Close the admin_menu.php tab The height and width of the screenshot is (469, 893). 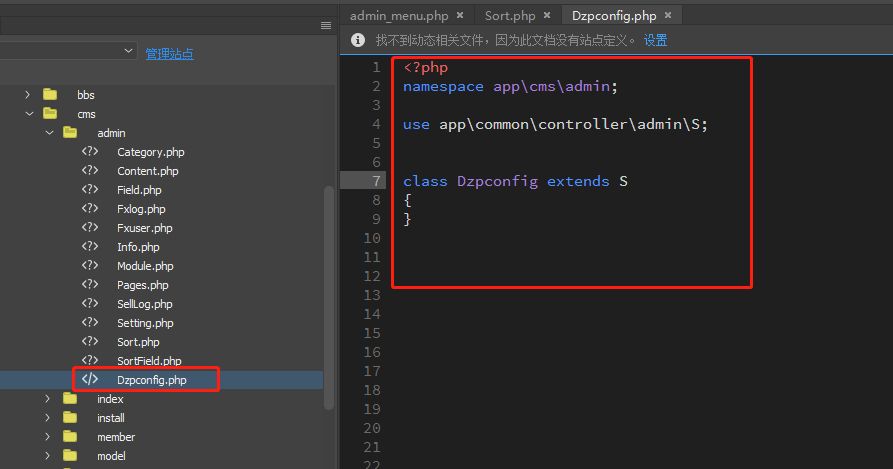(460, 15)
